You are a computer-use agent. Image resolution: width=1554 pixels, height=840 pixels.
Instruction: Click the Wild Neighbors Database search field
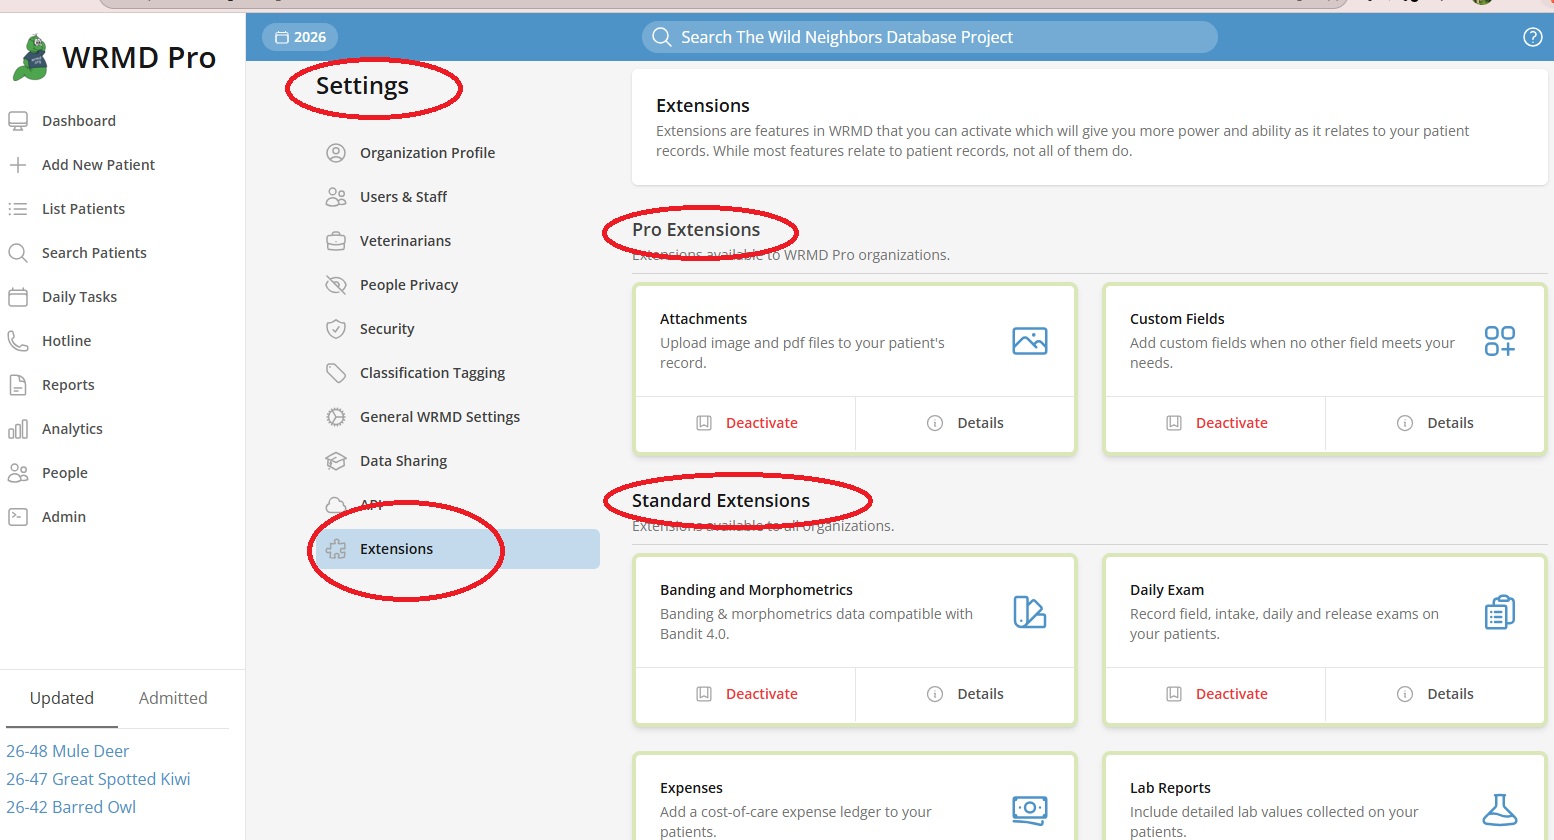pos(930,37)
